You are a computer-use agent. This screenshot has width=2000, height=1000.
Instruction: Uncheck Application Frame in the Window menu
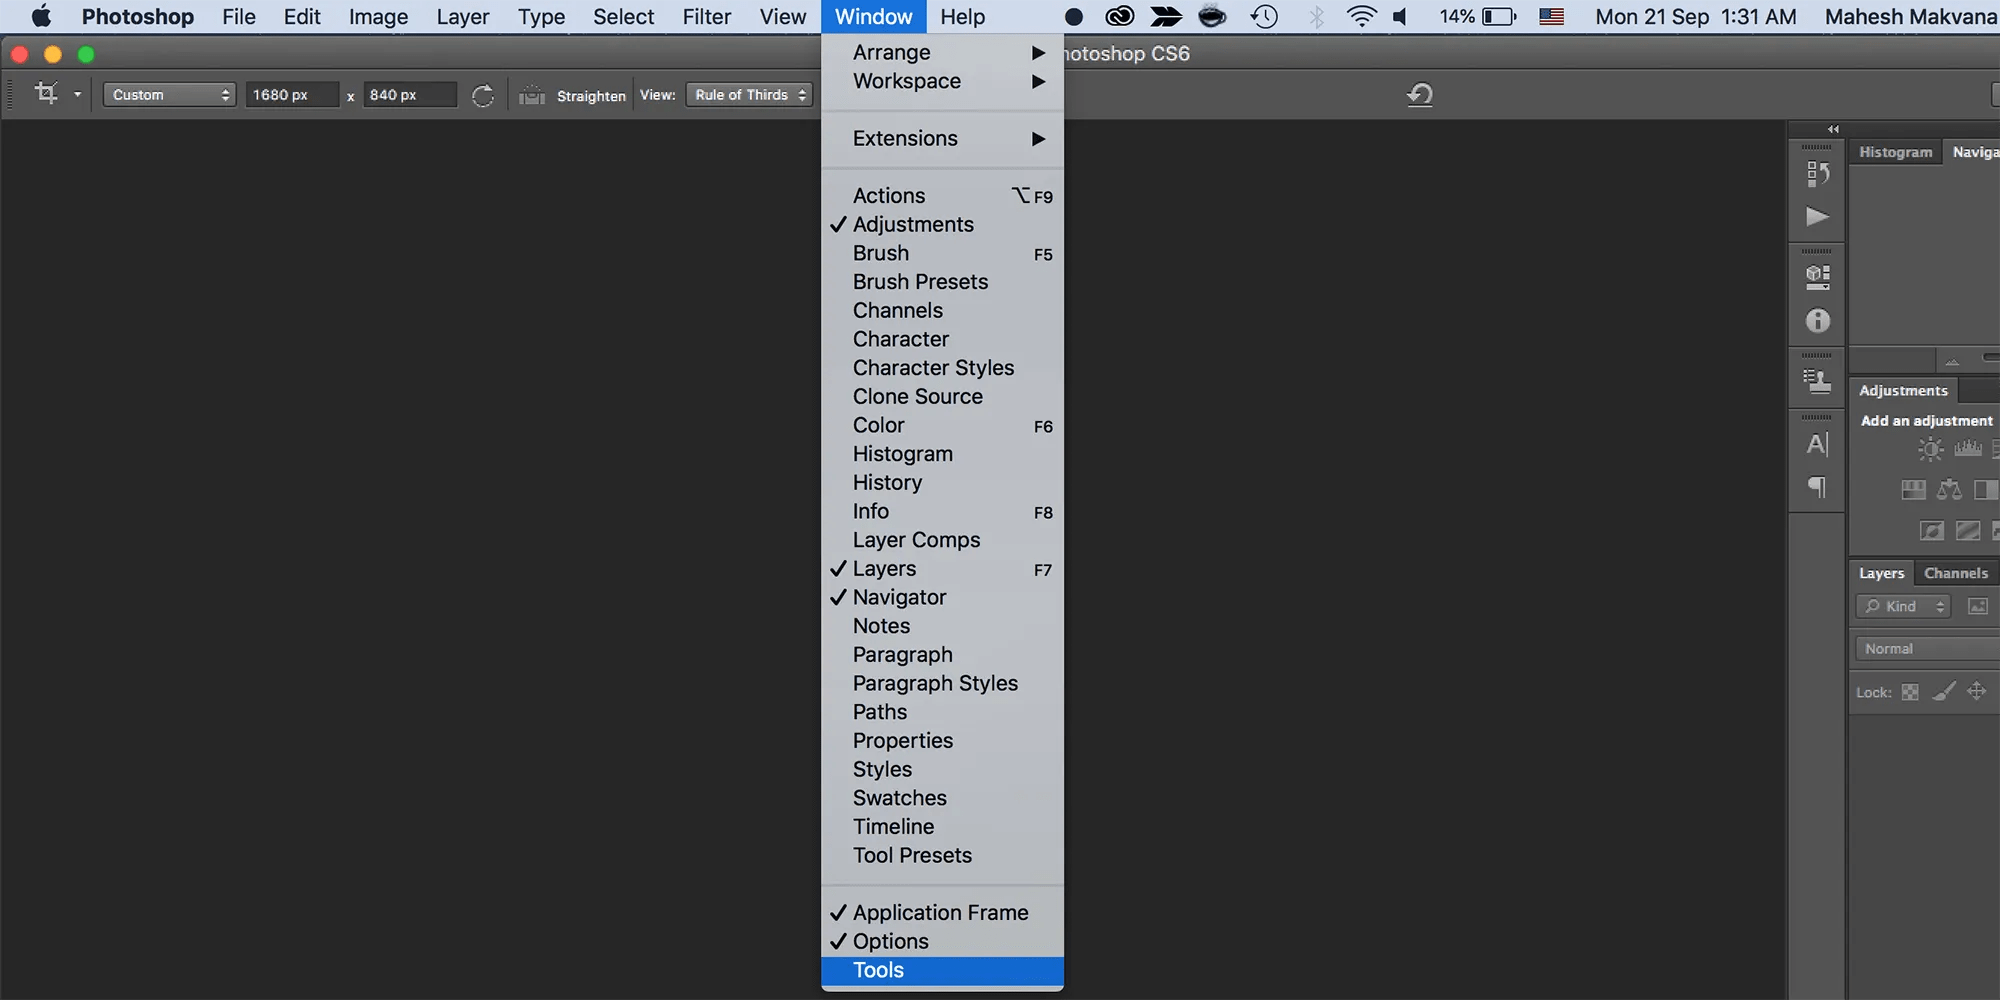click(x=940, y=912)
